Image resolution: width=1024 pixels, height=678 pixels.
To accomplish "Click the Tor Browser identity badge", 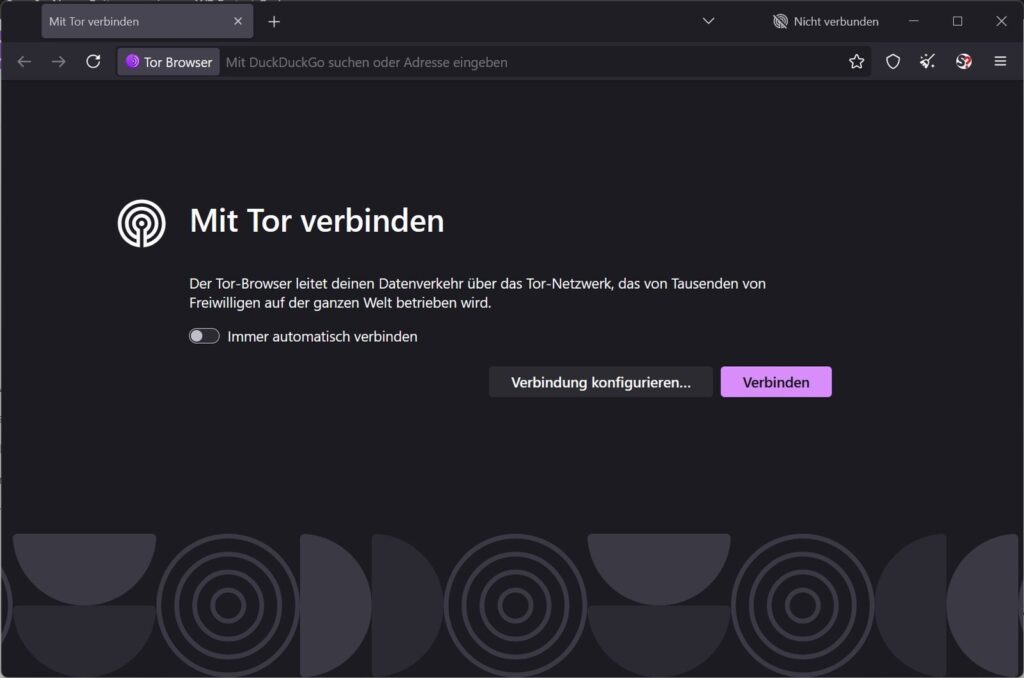I will pos(168,62).
